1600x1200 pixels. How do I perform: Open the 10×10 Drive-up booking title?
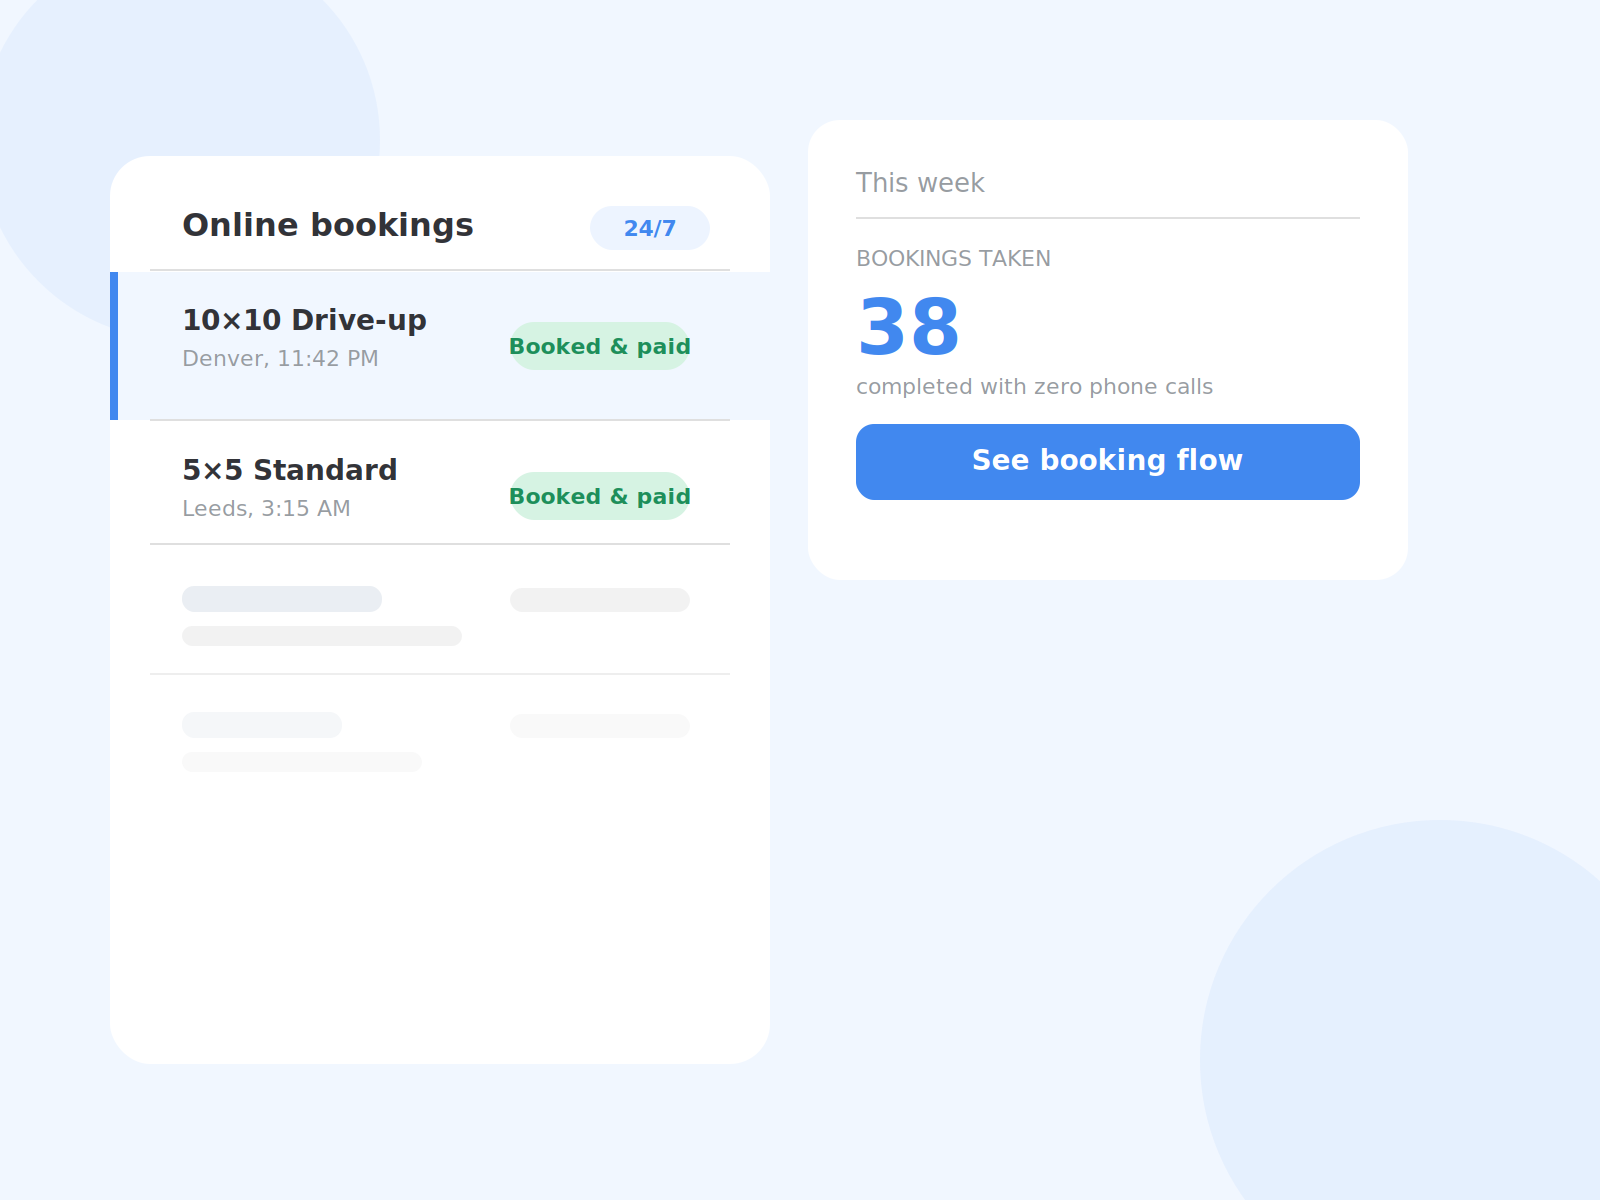304,320
